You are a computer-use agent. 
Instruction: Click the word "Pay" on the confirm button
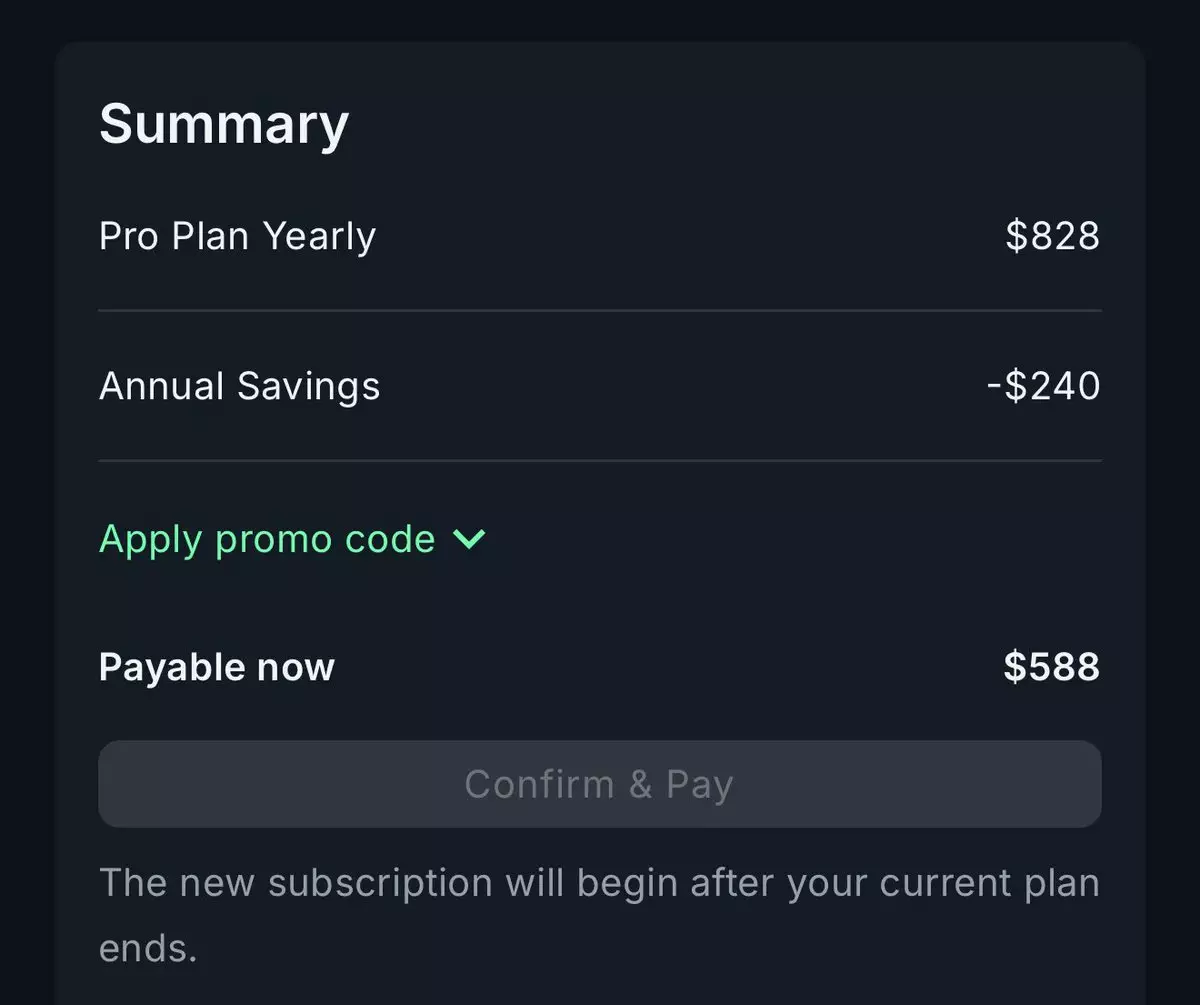pyautogui.click(x=700, y=785)
